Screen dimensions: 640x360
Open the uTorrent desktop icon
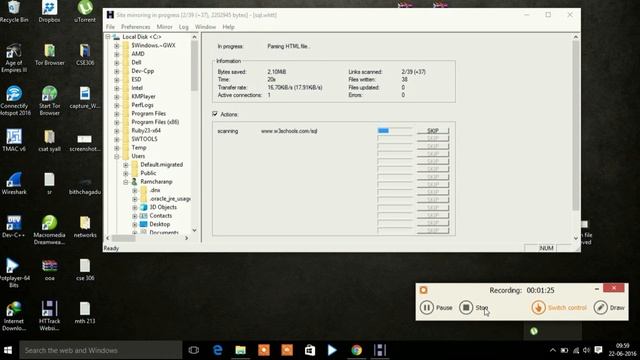[85, 11]
